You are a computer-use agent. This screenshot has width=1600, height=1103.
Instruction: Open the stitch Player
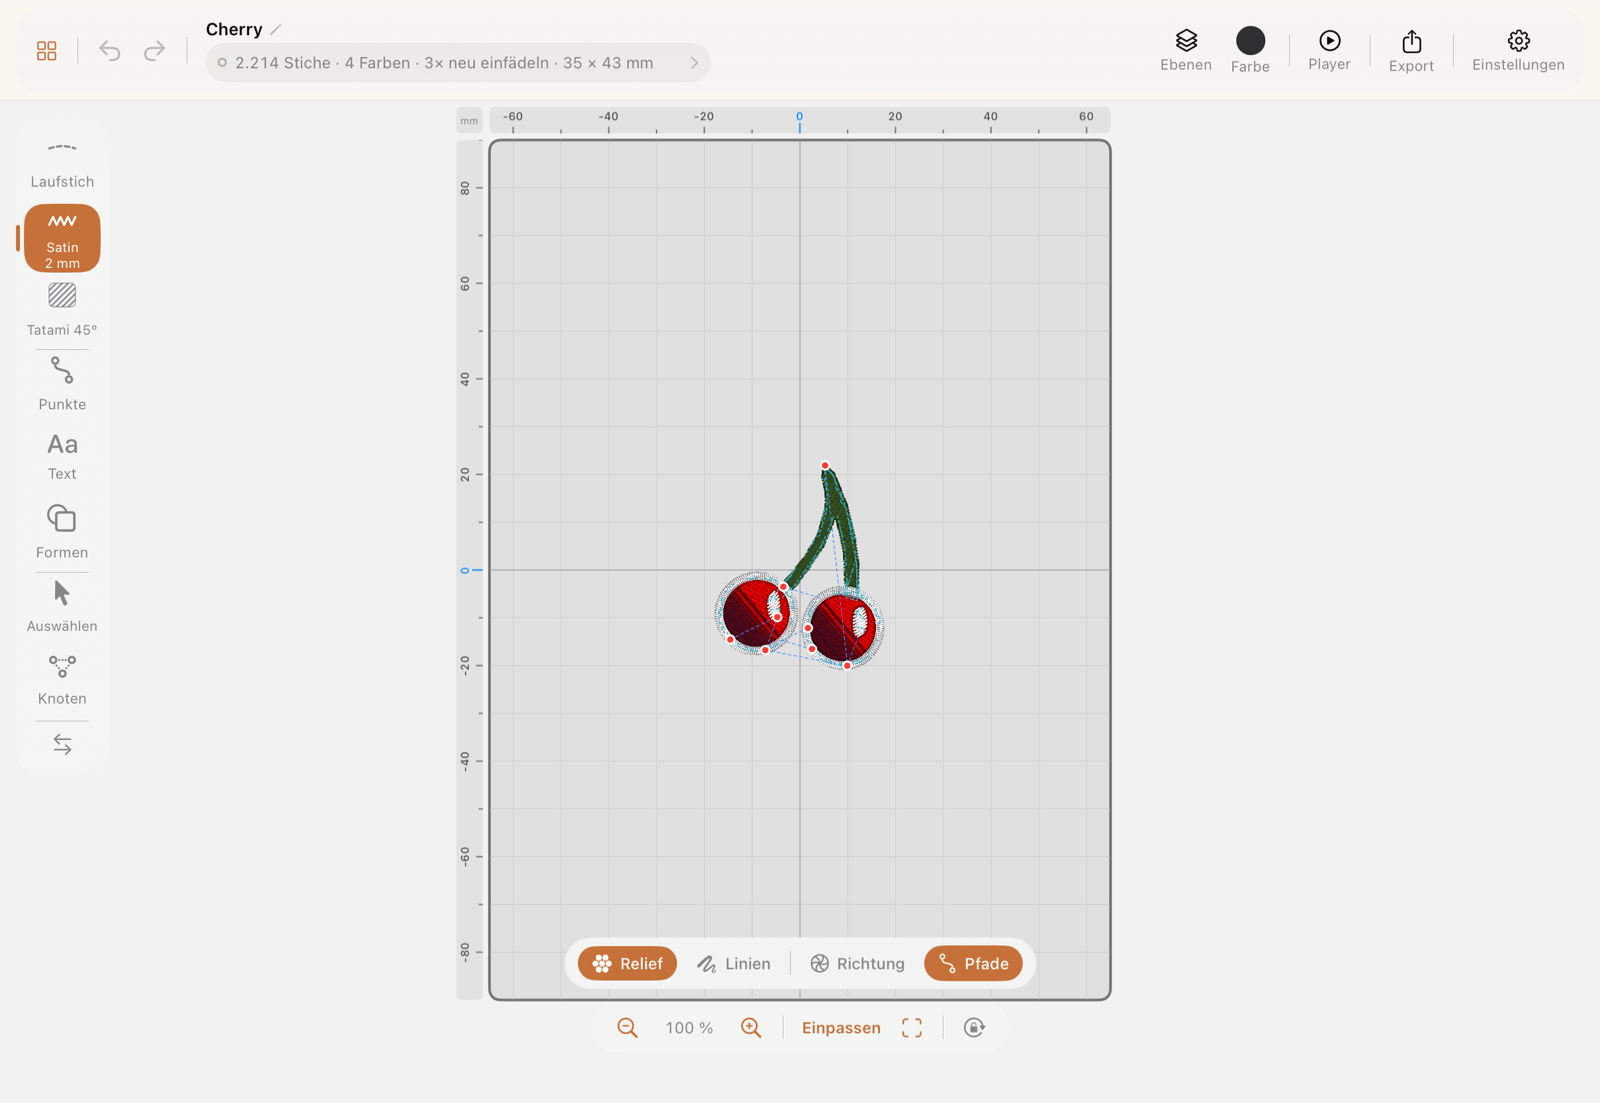1329,50
